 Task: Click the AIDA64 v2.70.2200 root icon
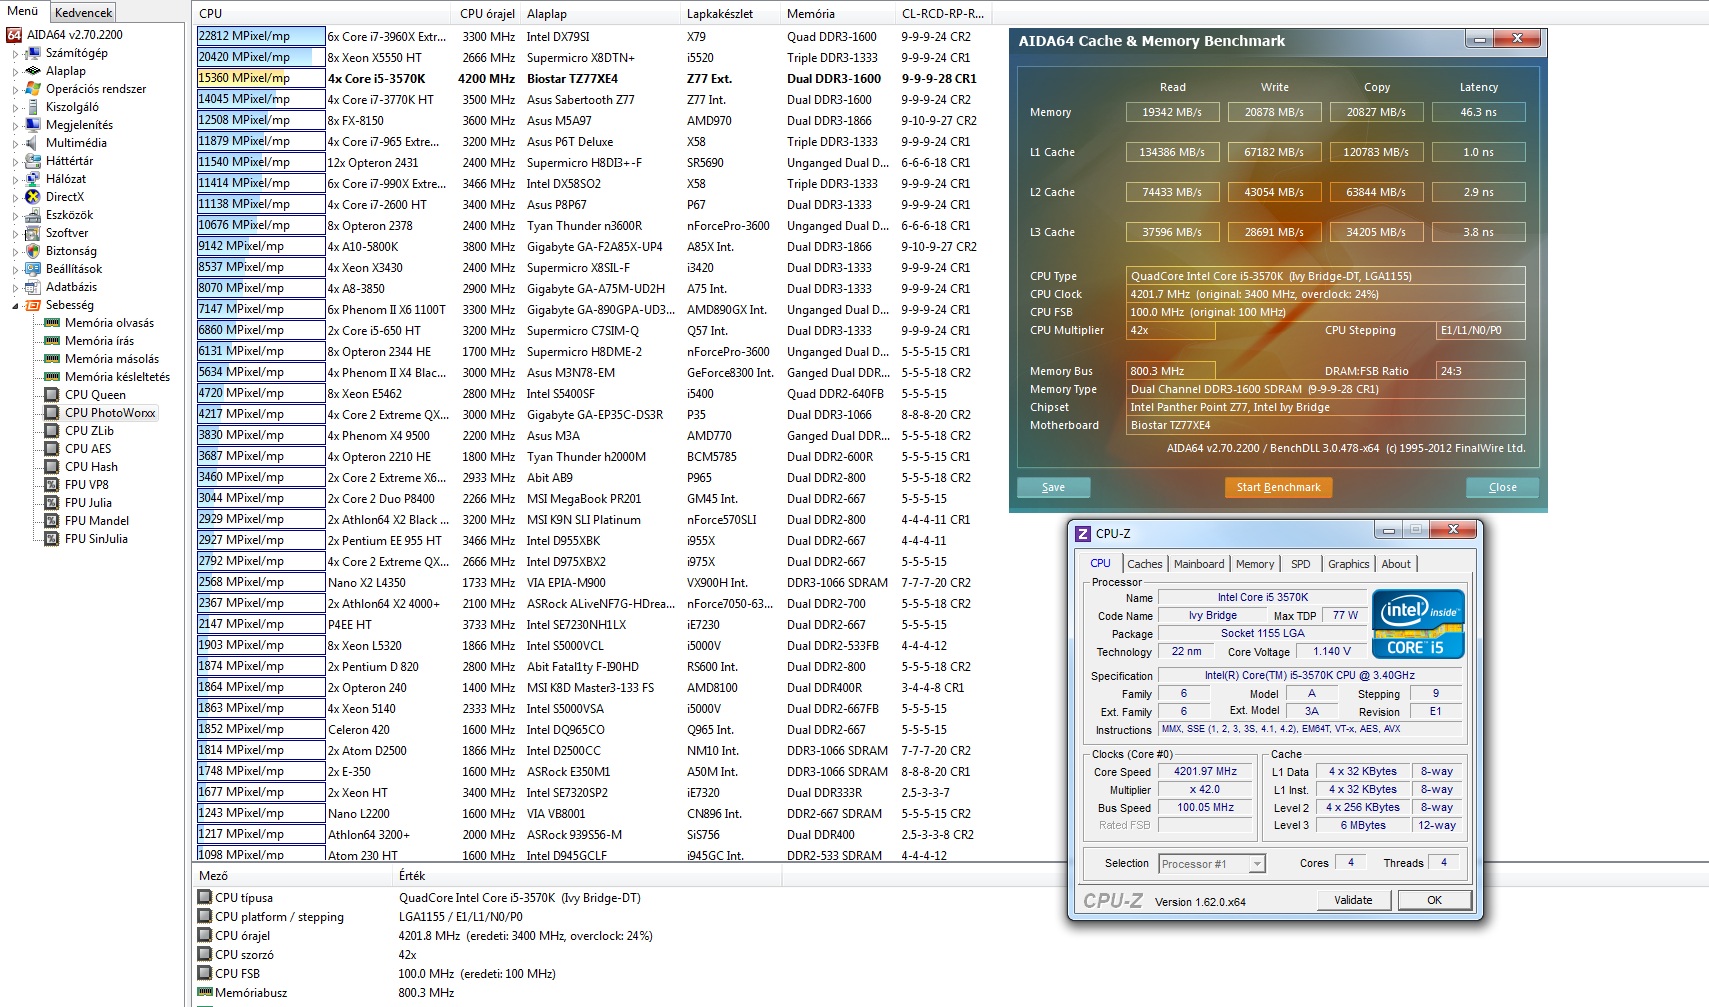point(14,35)
